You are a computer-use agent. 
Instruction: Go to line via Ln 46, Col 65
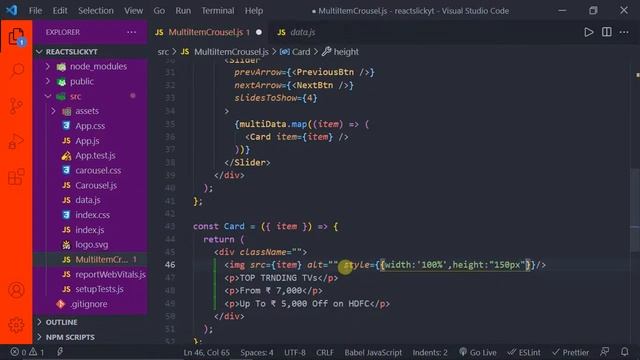click(207, 352)
